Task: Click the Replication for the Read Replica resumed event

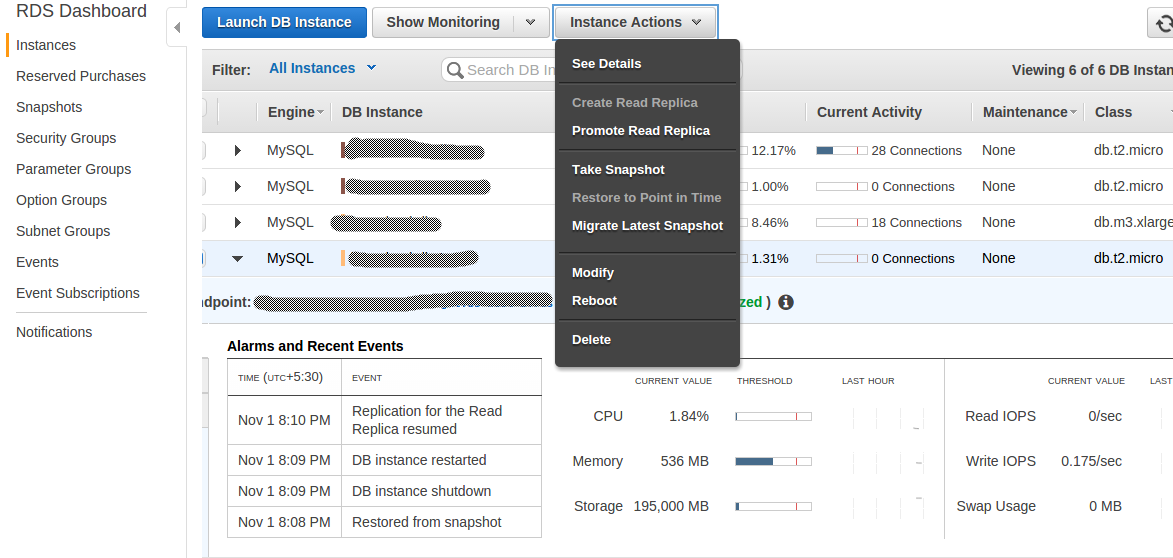Action: [427, 420]
